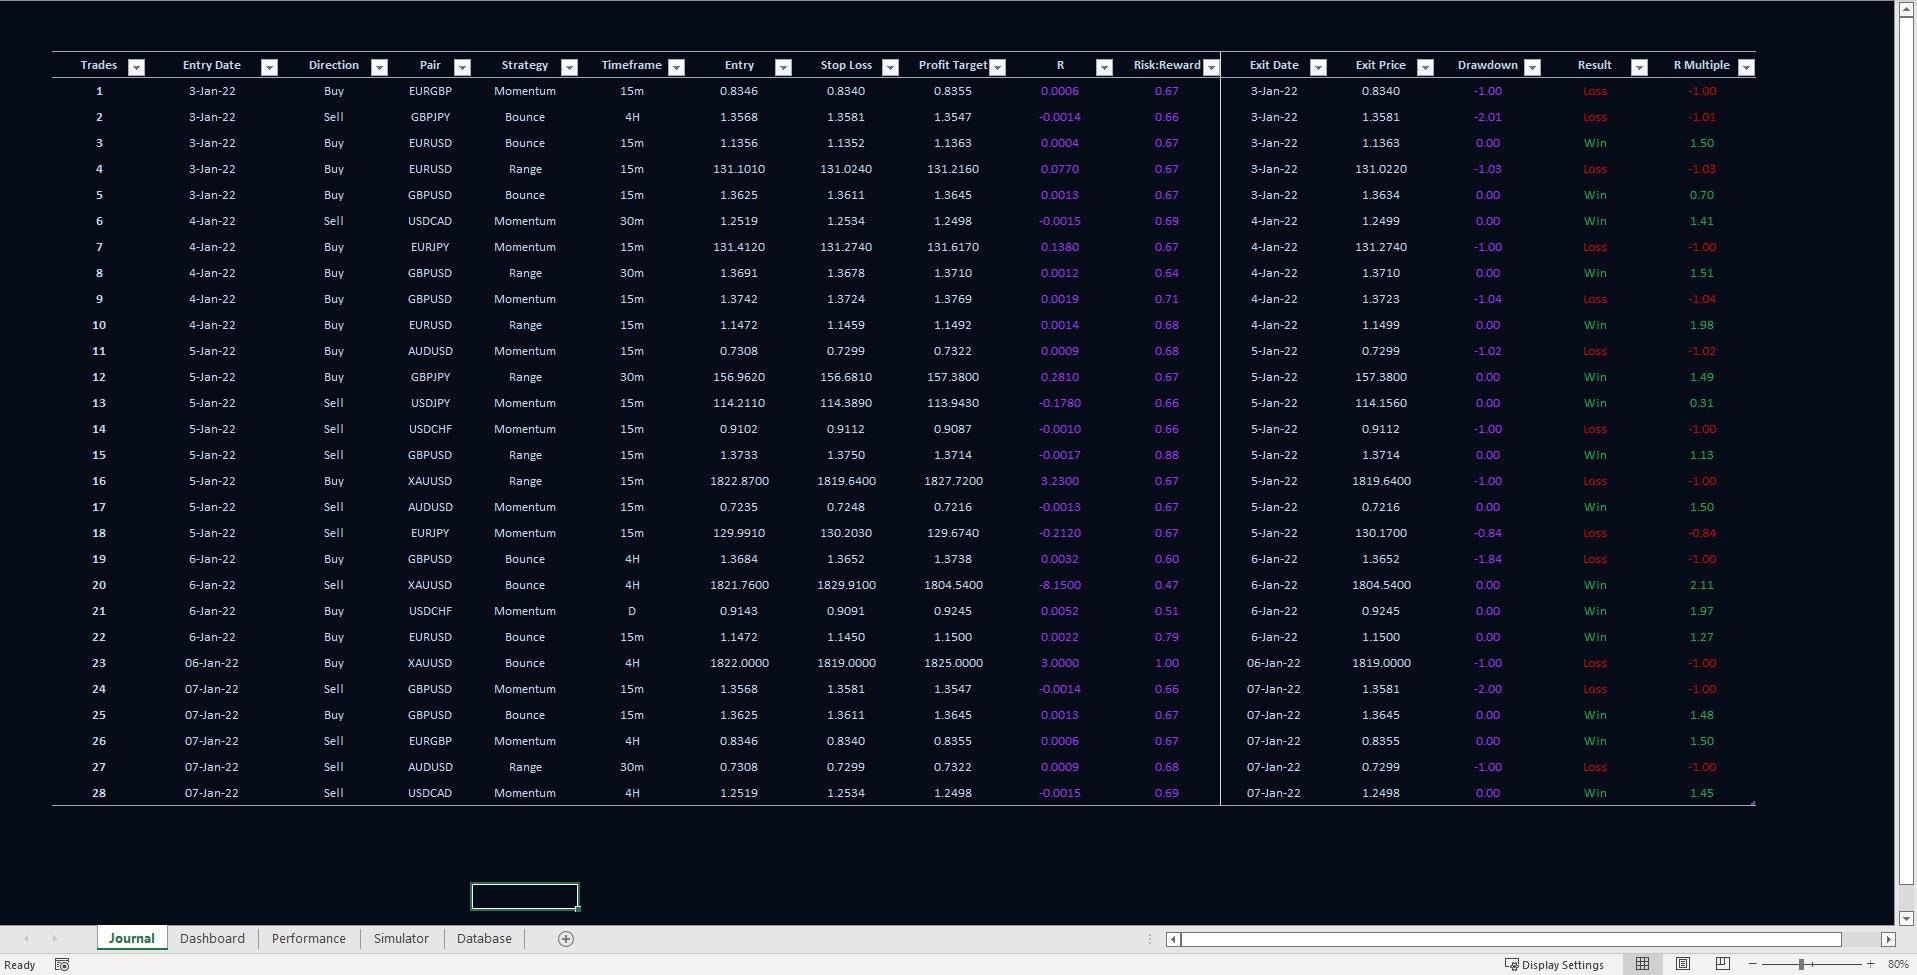Screen dimensions: 1917x975
Task: Click the horizontal scrollbar track
Action: click(x=1500, y=939)
